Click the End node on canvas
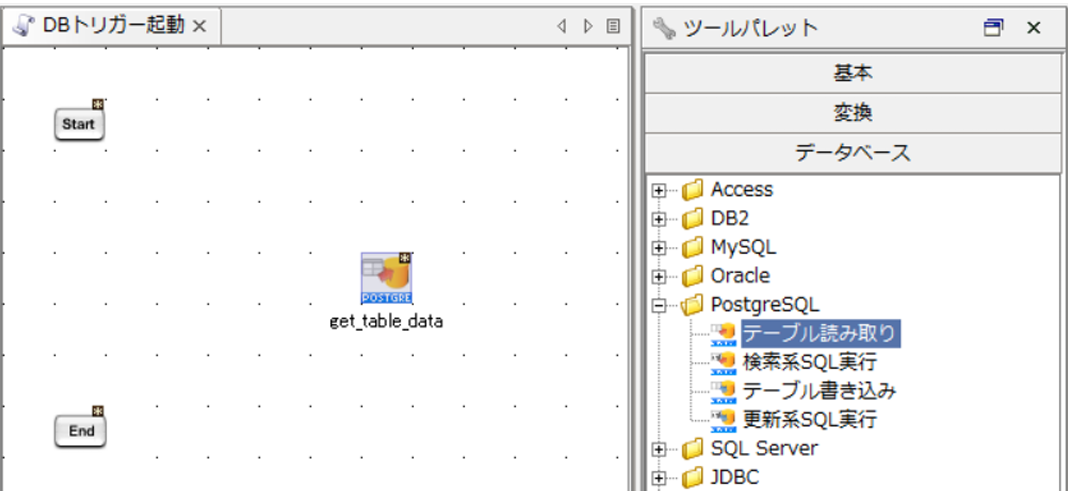 click(80, 431)
